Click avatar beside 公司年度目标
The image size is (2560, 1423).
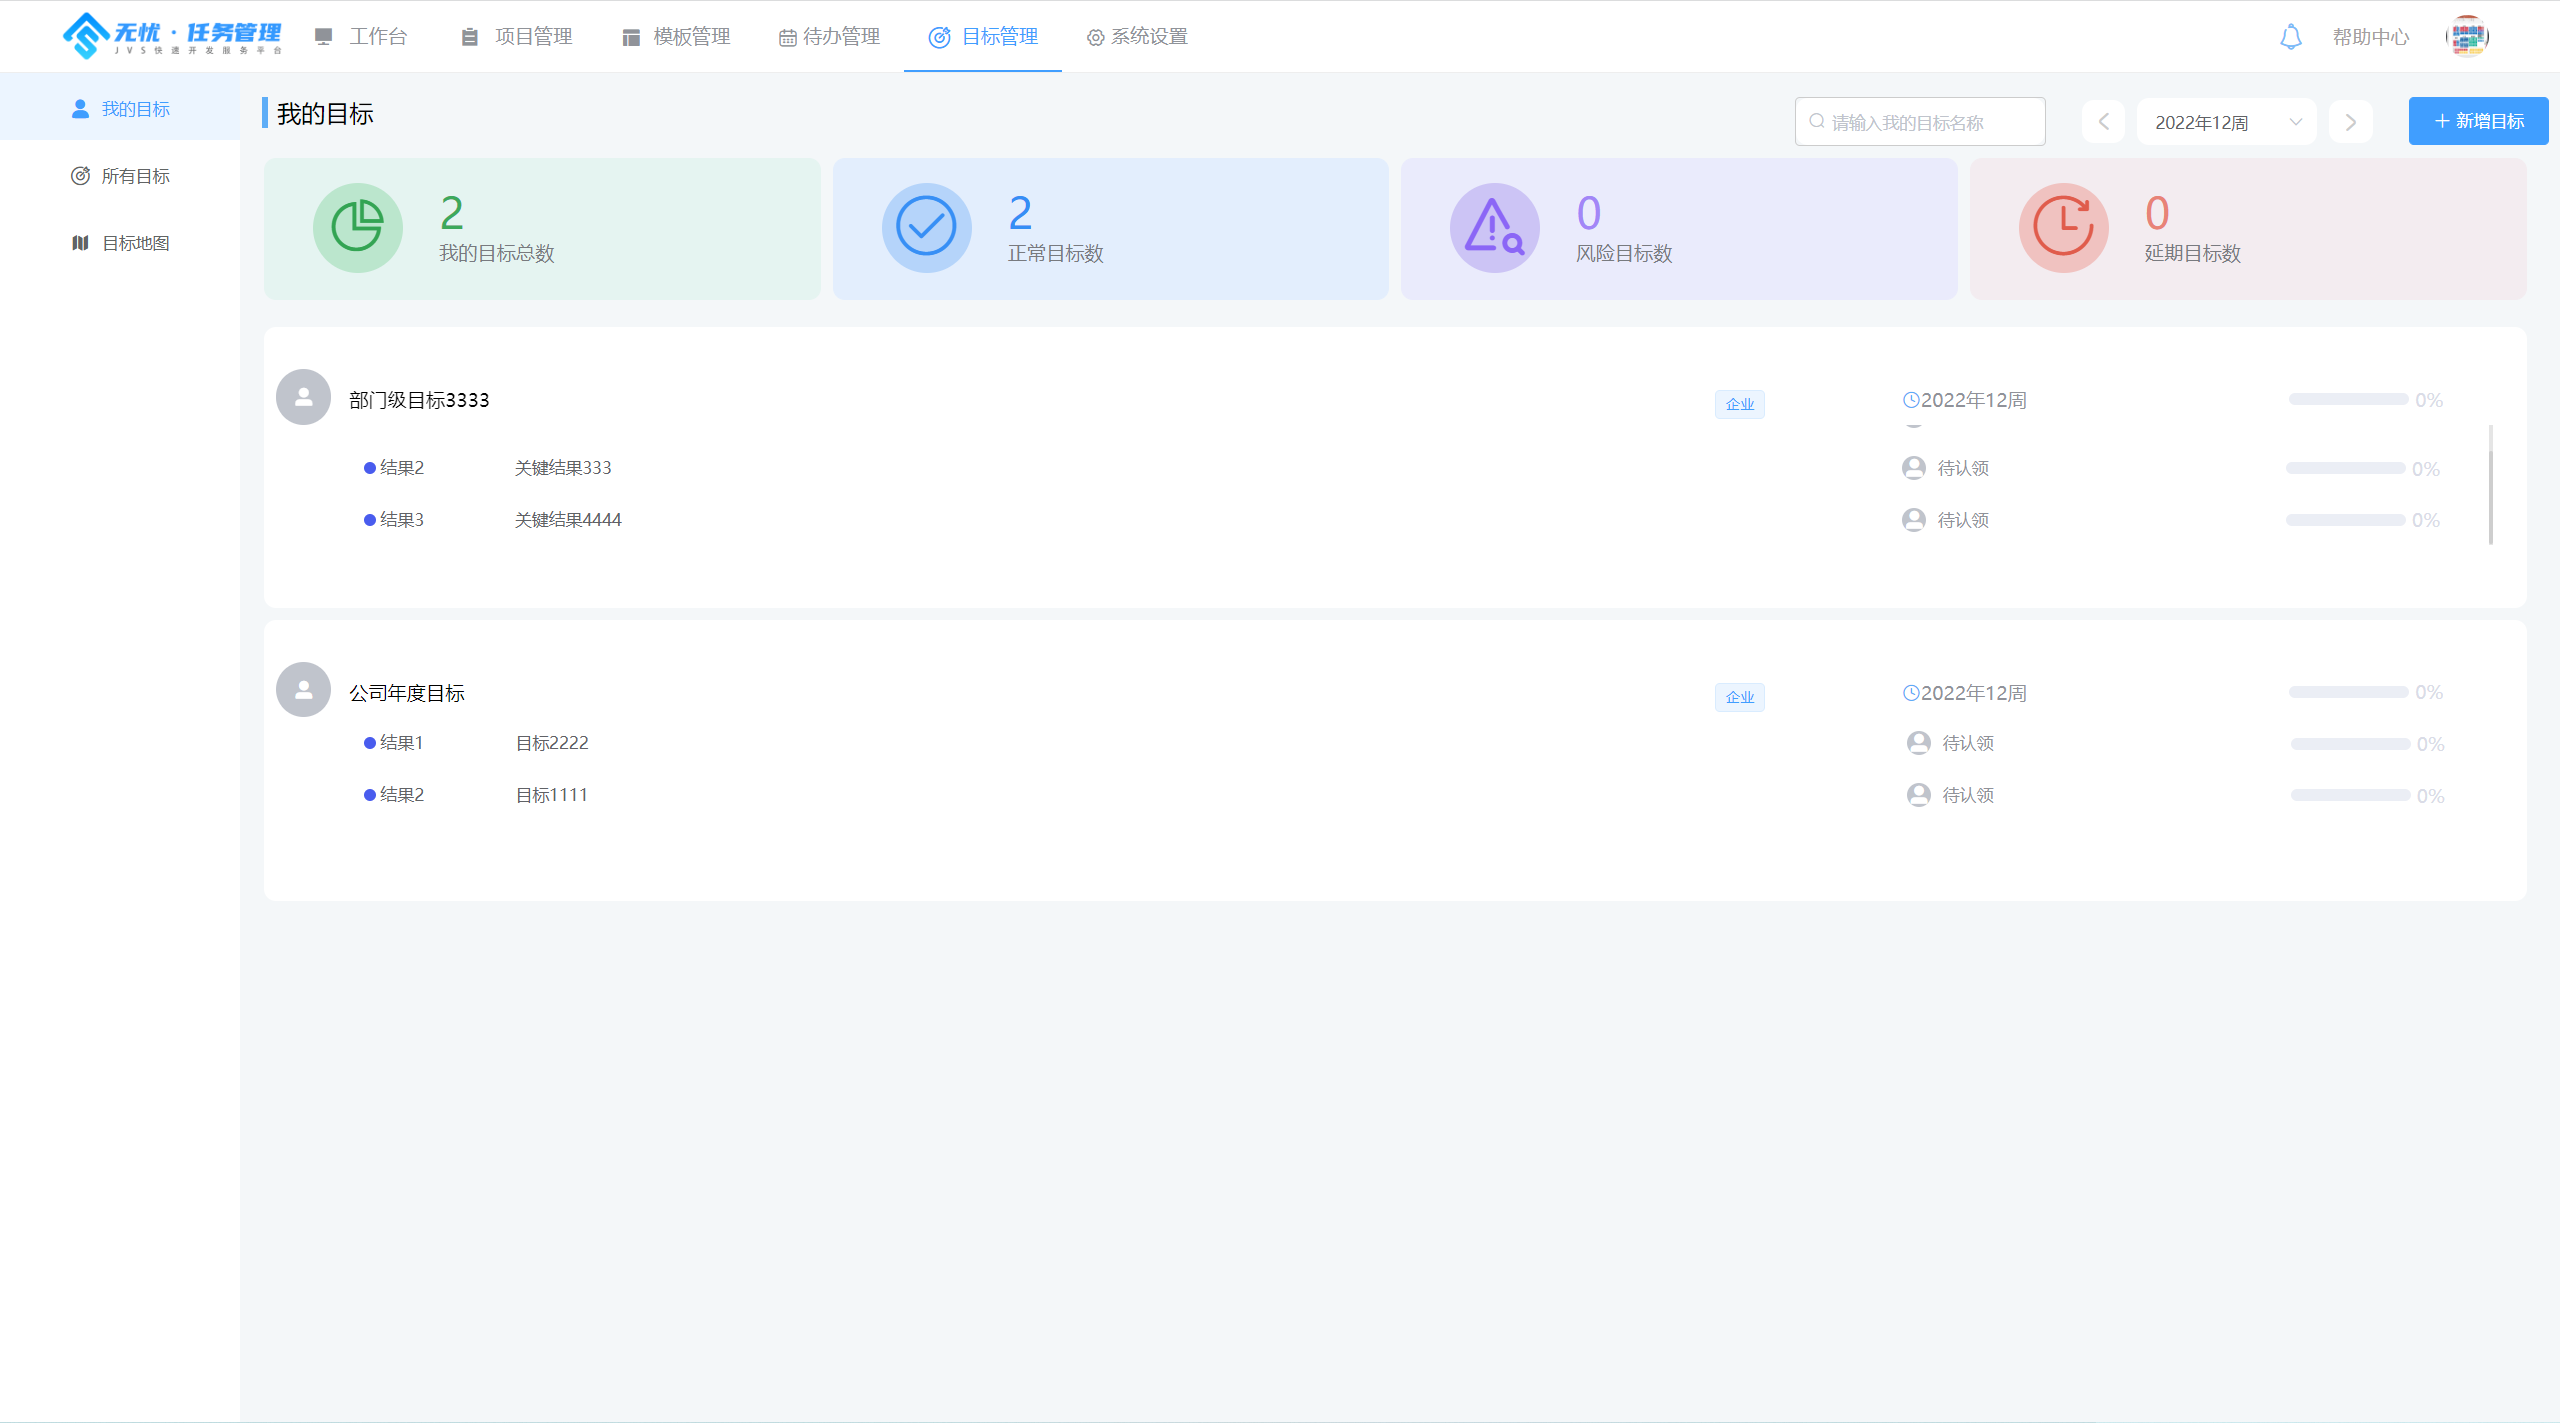(303, 690)
